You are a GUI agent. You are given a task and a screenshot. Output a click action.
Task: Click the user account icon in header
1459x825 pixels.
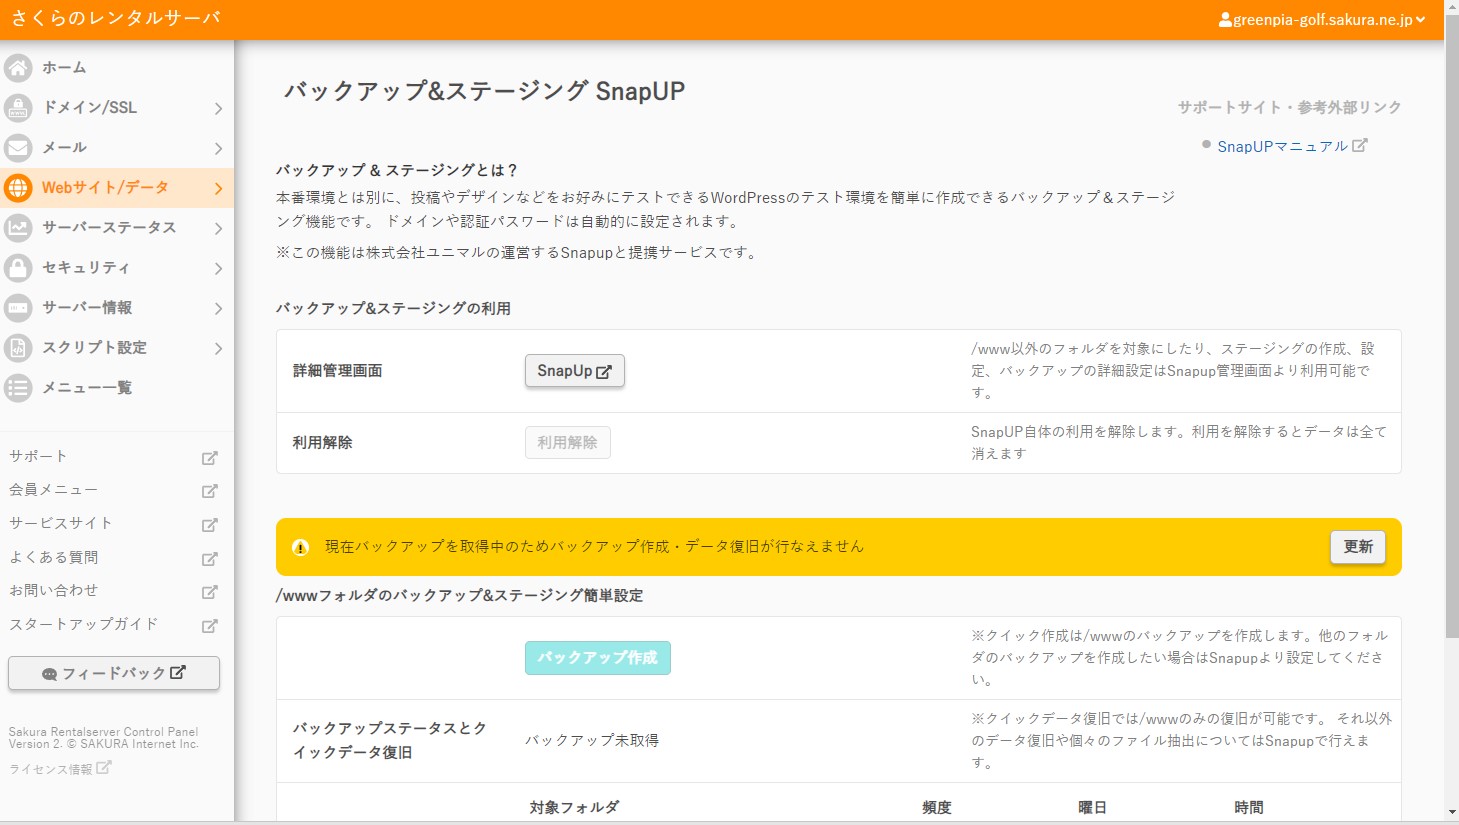click(1225, 20)
